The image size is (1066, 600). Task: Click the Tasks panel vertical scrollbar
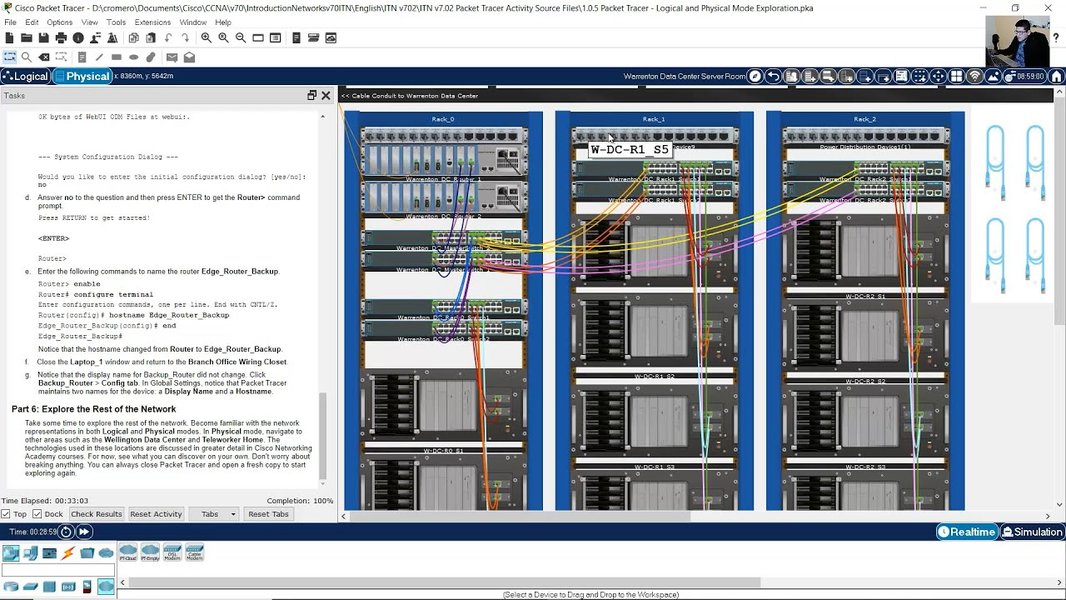tap(323, 436)
